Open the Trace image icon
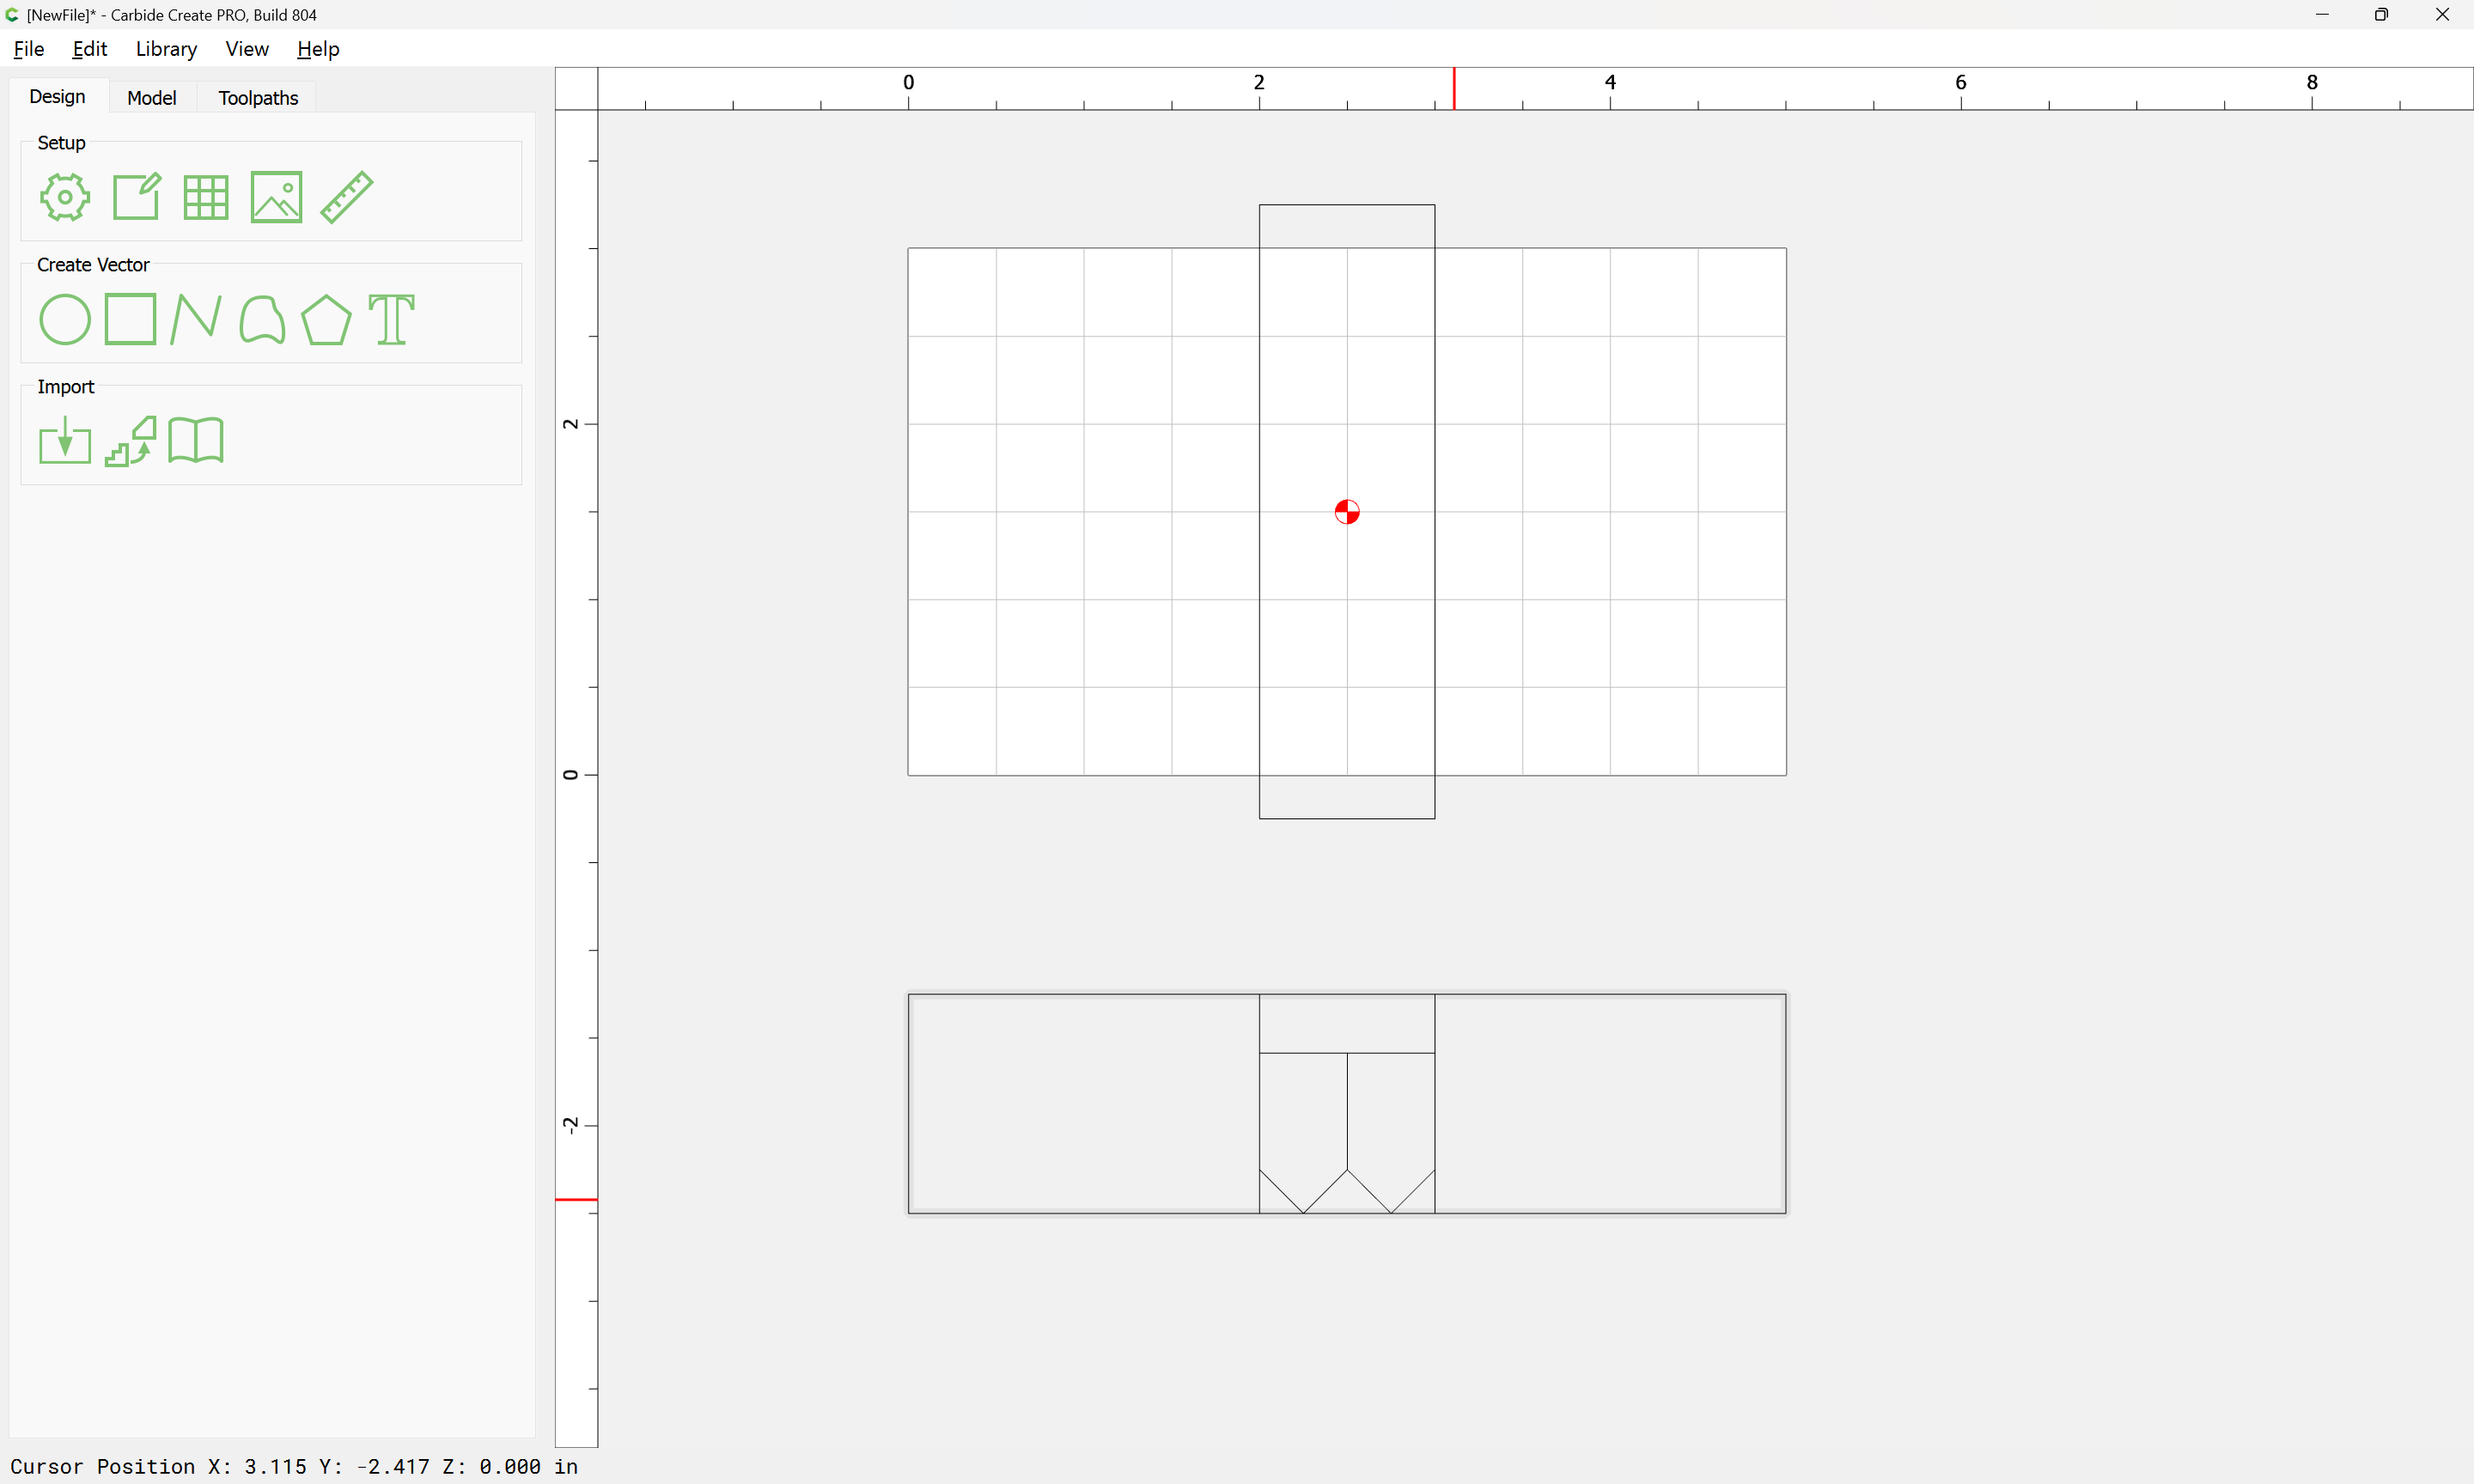The image size is (2474, 1484). click(131, 441)
